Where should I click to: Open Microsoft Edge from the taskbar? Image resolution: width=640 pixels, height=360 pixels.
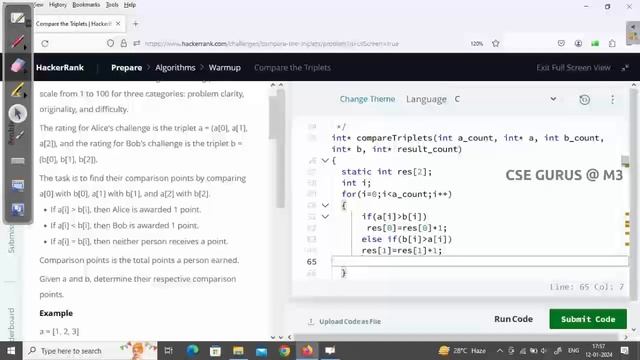click(192, 351)
